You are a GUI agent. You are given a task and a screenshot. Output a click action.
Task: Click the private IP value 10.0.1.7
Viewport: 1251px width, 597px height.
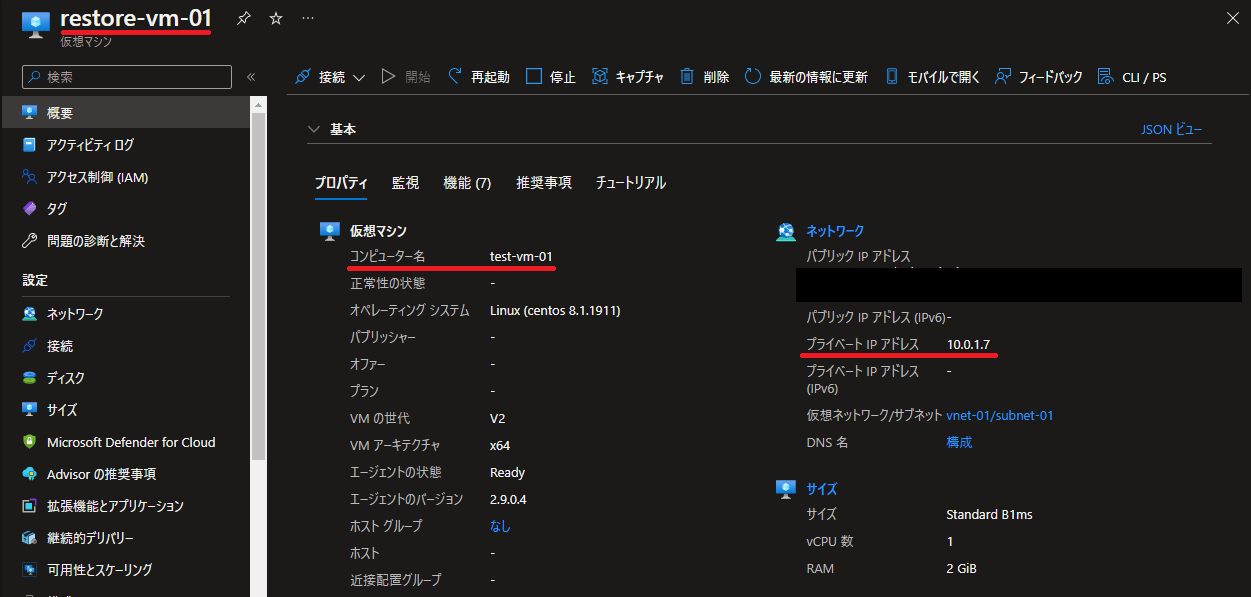click(x=969, y=345)
